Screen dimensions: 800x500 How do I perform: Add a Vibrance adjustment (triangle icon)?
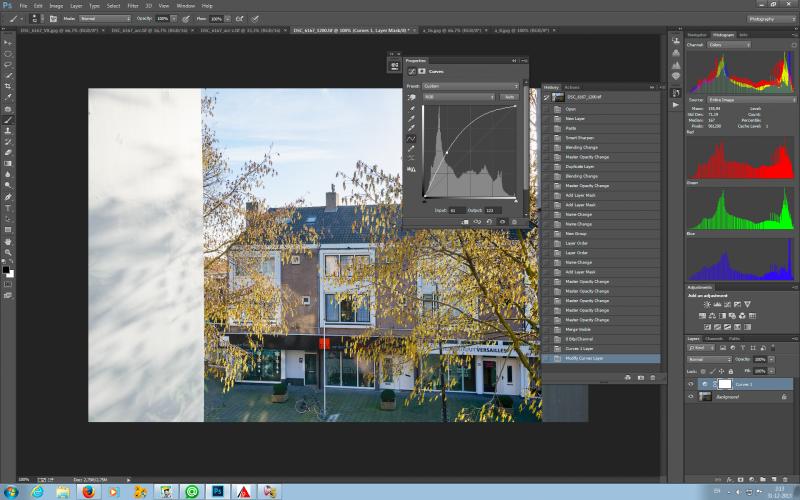pos(747,305)
